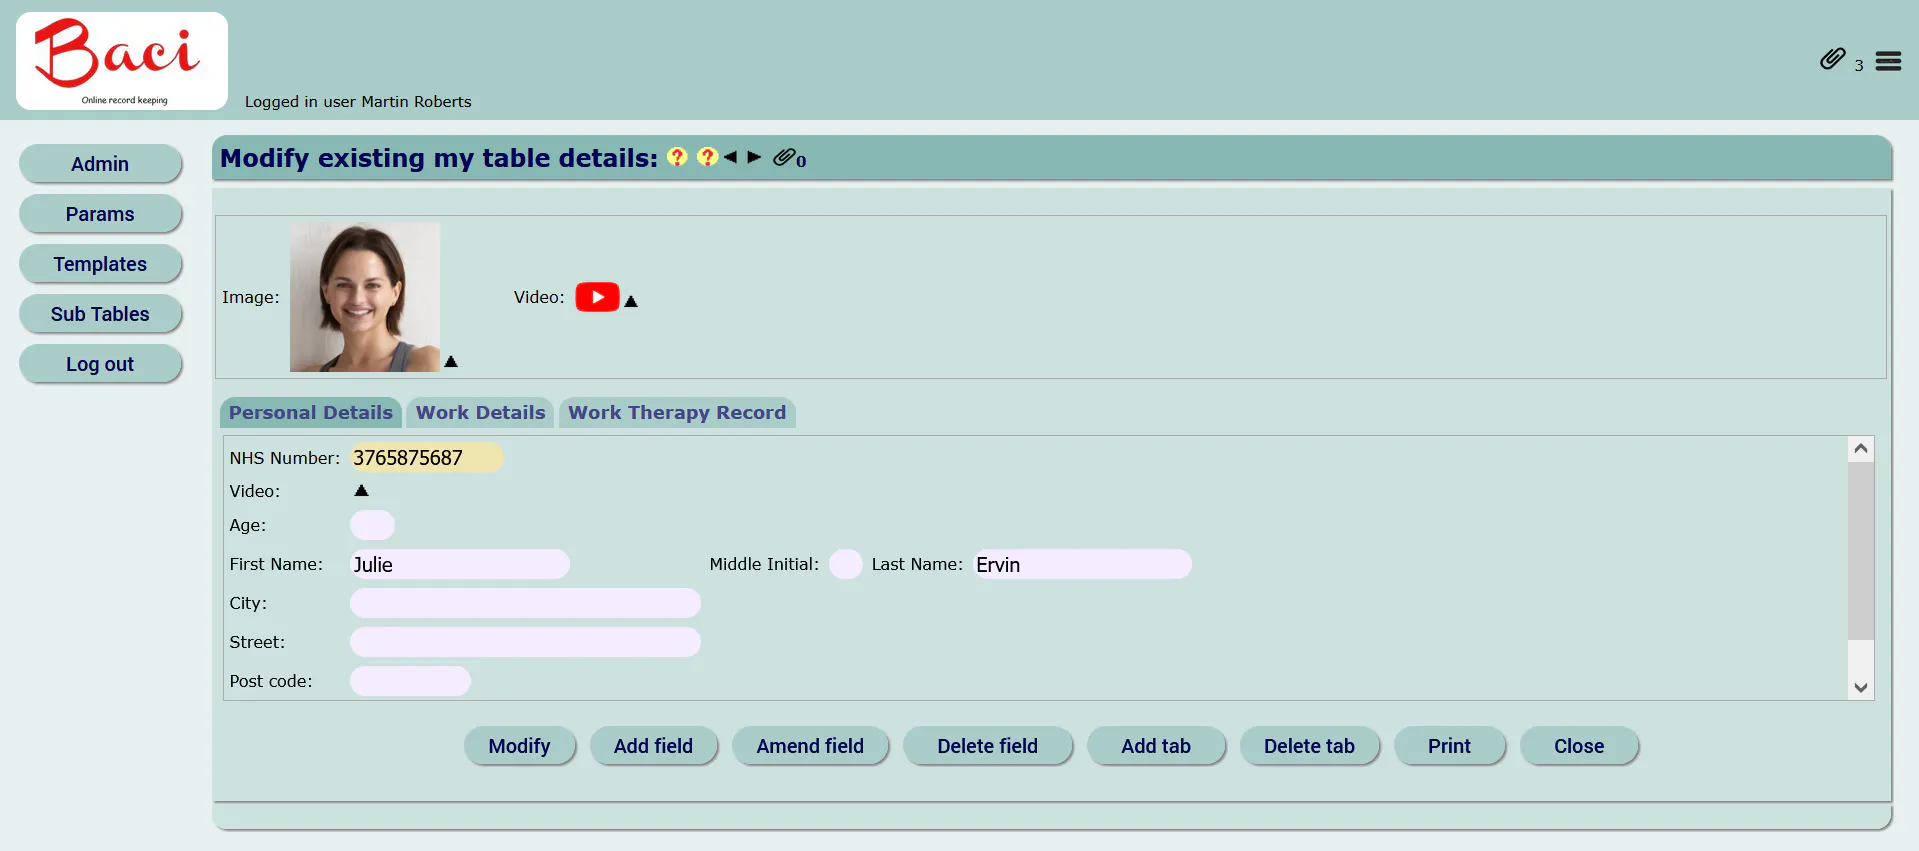Screen dimensions: 1919x851
Task: Open record attachments paperclip in the title bar
Action: point(785,157)
